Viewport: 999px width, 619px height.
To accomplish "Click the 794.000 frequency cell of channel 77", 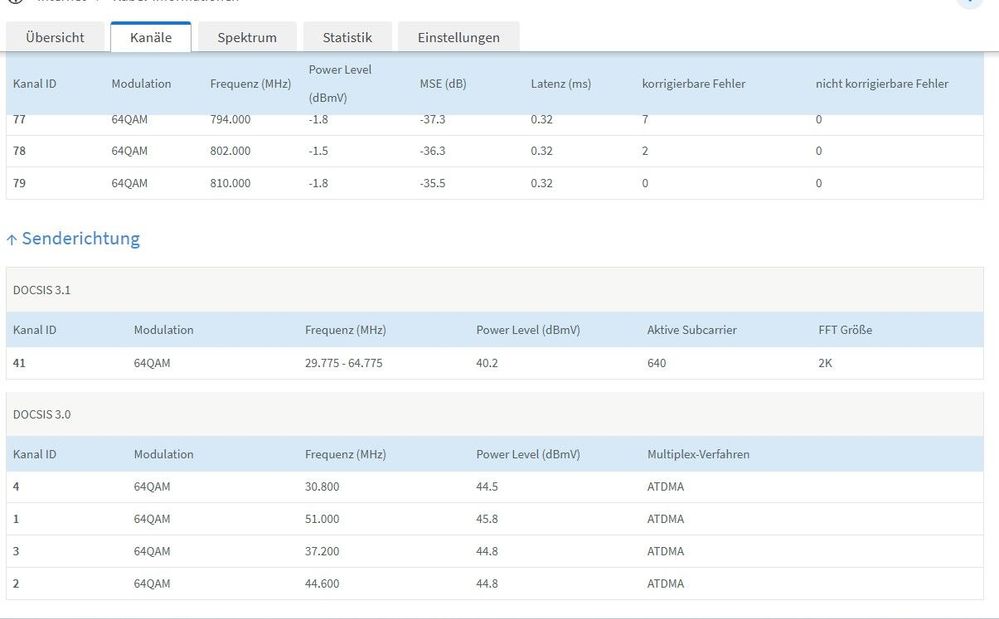I will coord(230,120).
